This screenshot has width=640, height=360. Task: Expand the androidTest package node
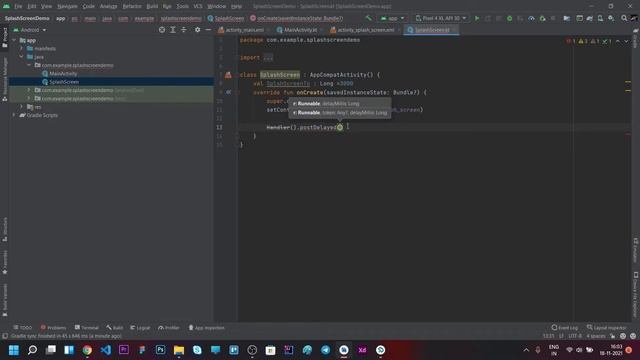pyautogui.click(x=29, y=90)
